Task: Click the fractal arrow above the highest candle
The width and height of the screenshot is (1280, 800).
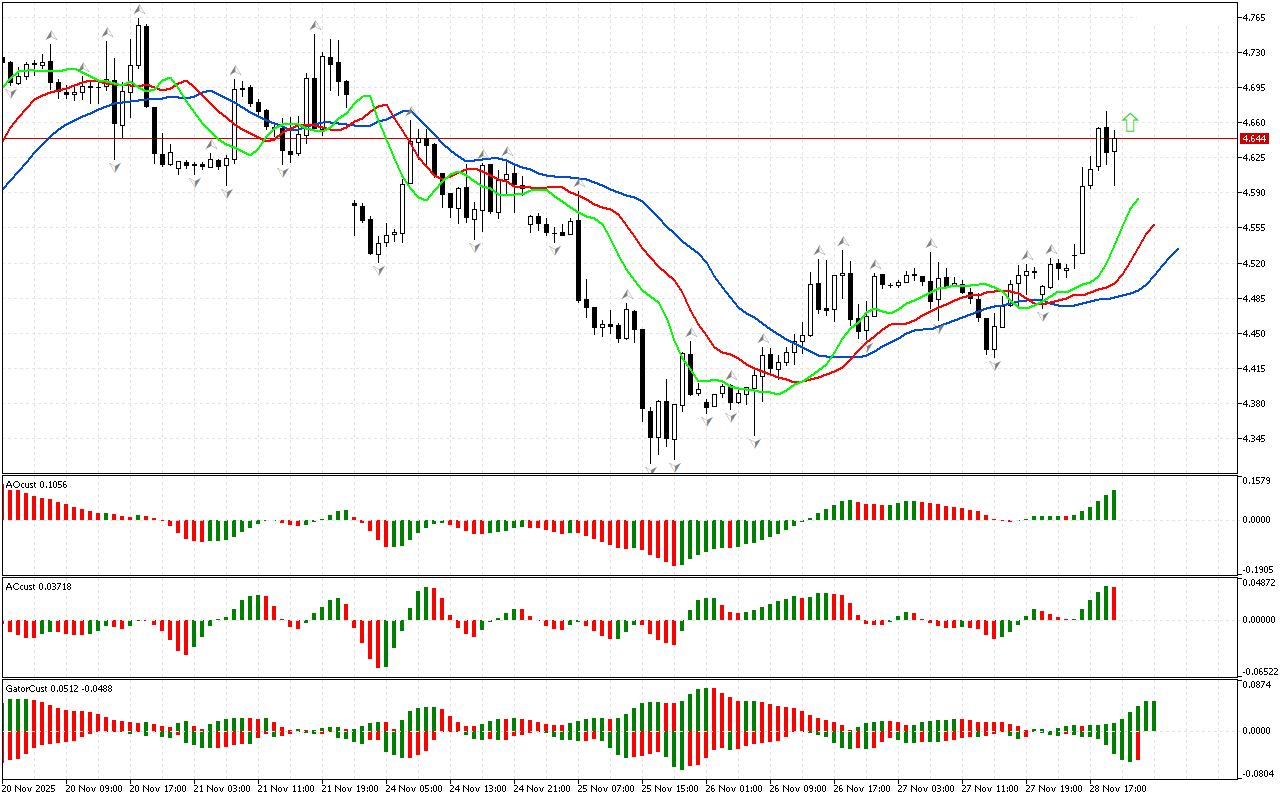Action: pos(140,11)
